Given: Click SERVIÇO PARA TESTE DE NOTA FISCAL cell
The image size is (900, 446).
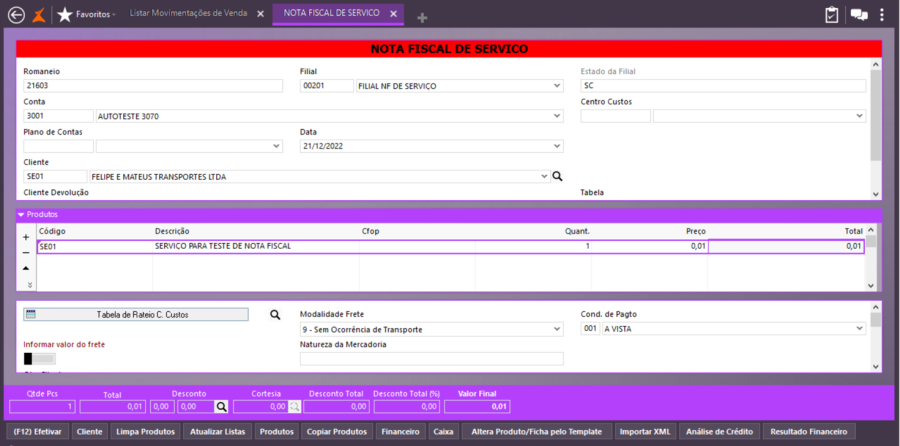Looking at the screenshot, I should (x=255, y=246).
